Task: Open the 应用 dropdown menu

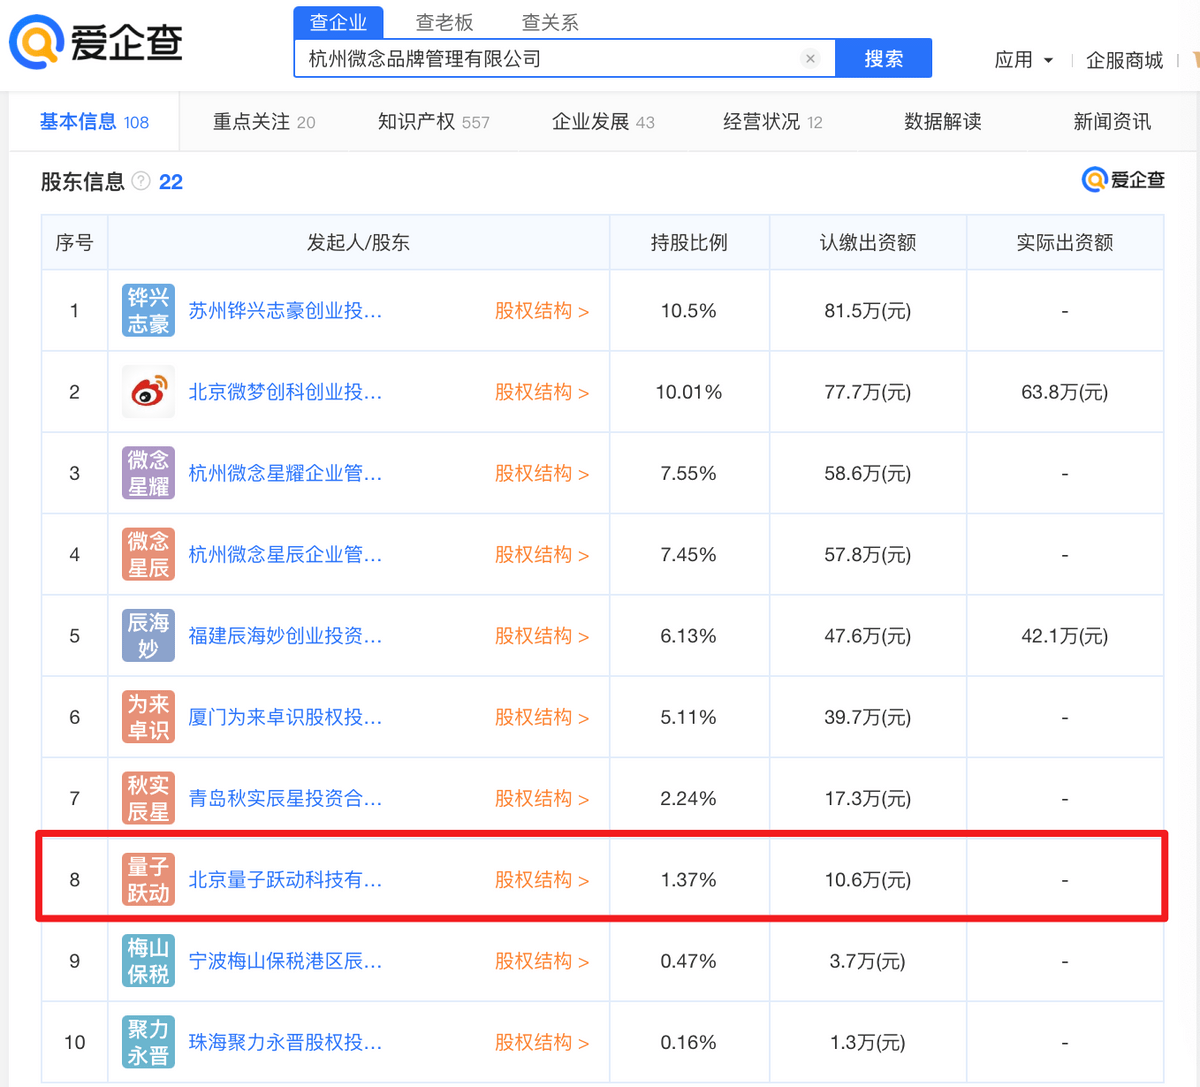Action: coord(1023,60)
